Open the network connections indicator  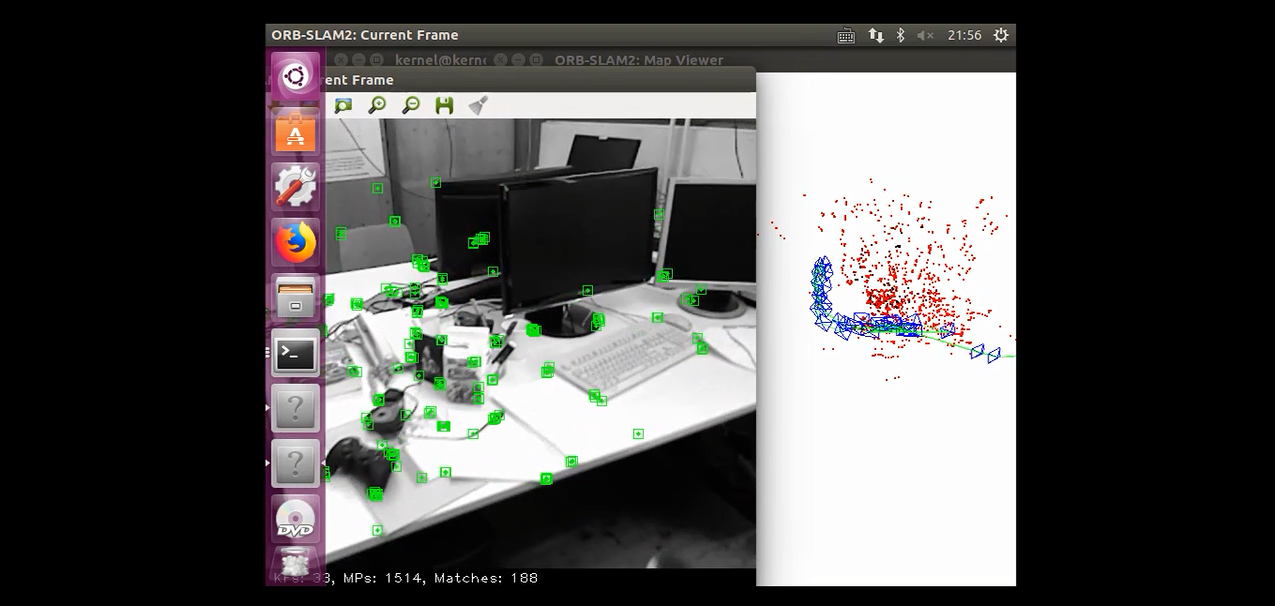coord(876,35)
